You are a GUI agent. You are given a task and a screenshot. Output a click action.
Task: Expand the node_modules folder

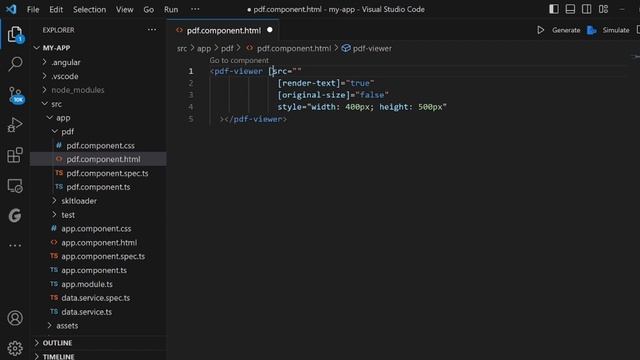(78, 90)
